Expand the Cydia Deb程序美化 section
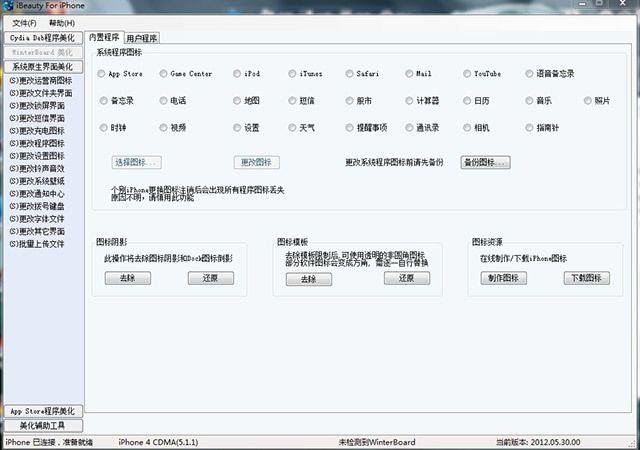 43,38
